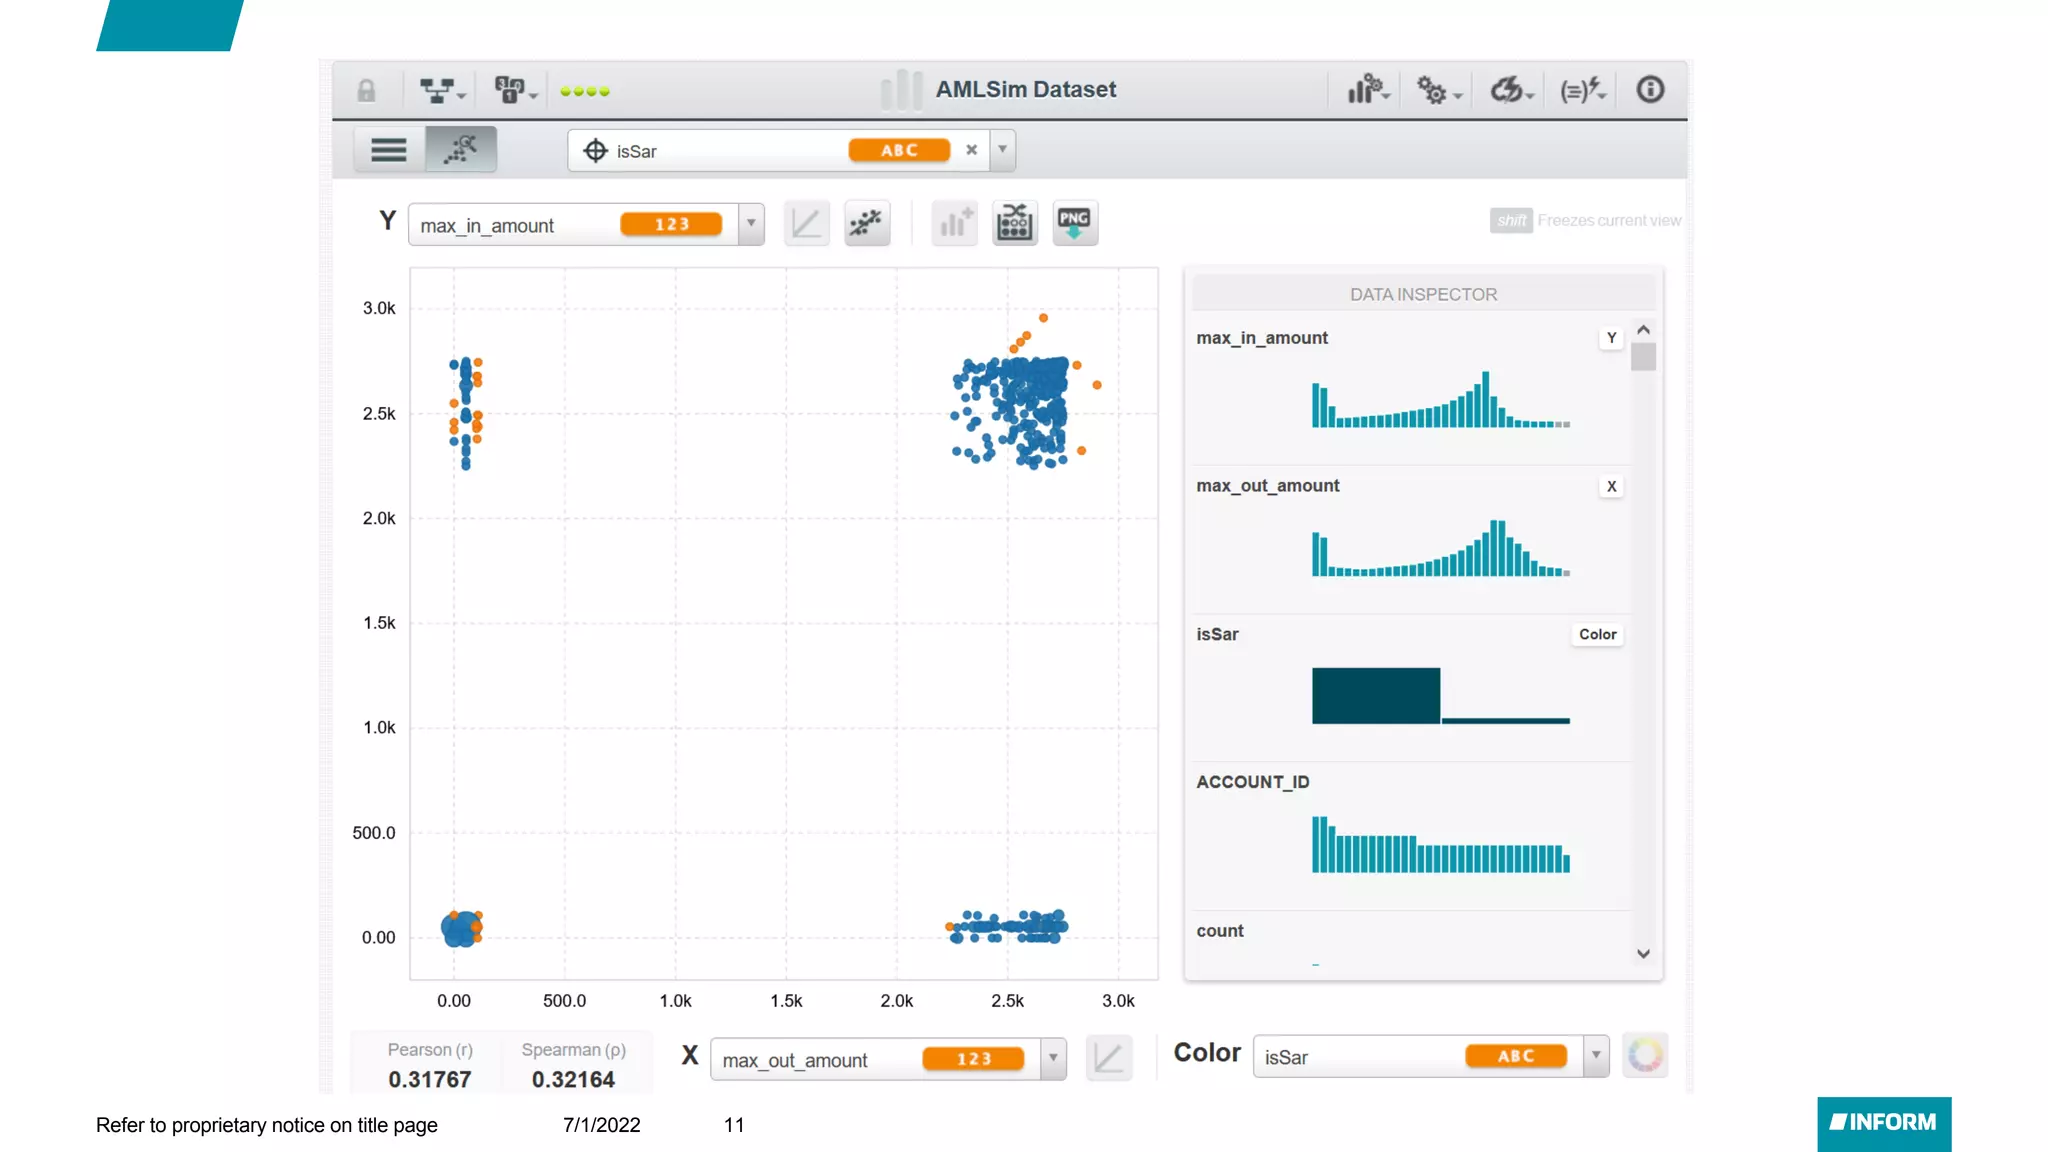2048x1152 pixels.
Task: Export plot using PNG download icon
Action: (x=1074, y=222)
